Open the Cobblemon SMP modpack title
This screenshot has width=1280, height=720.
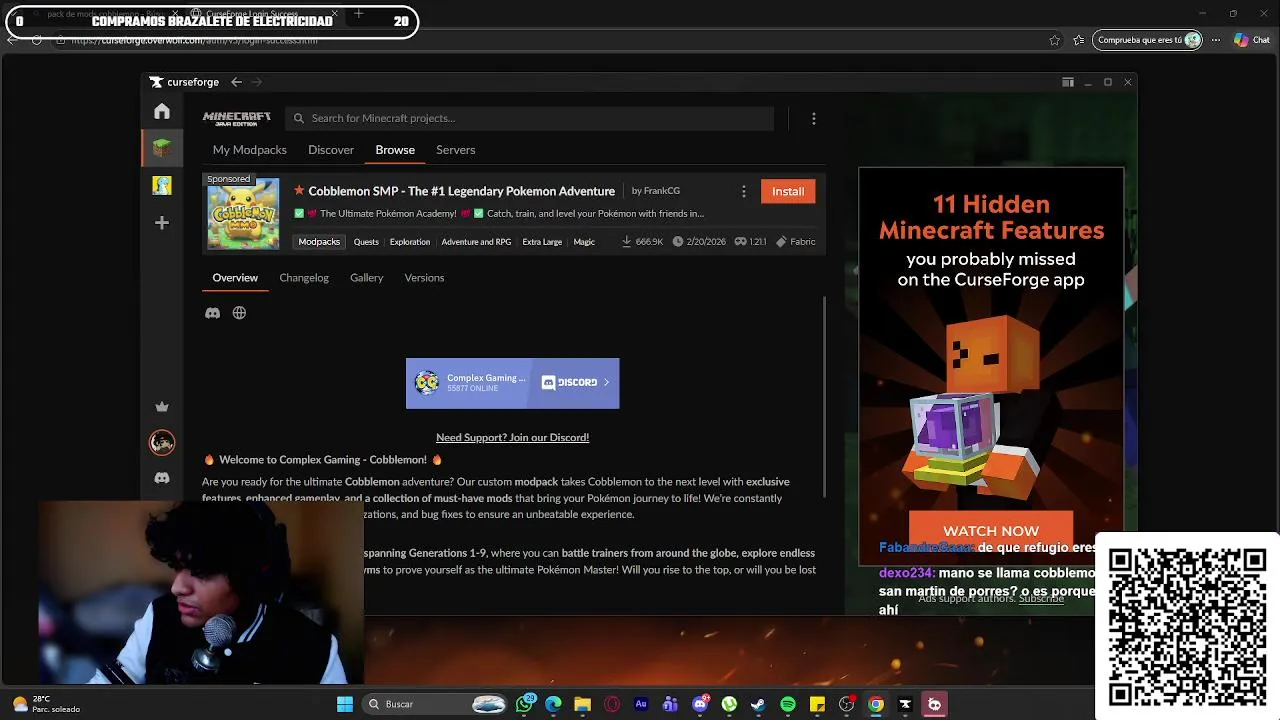coord(462,191)
